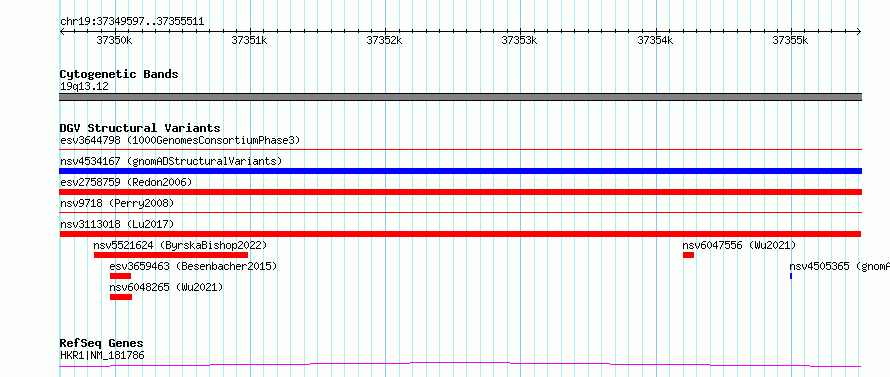Screen dimensions: 890x377
Task: Click the Cytogenetic Bands track title
Action: 119,74
